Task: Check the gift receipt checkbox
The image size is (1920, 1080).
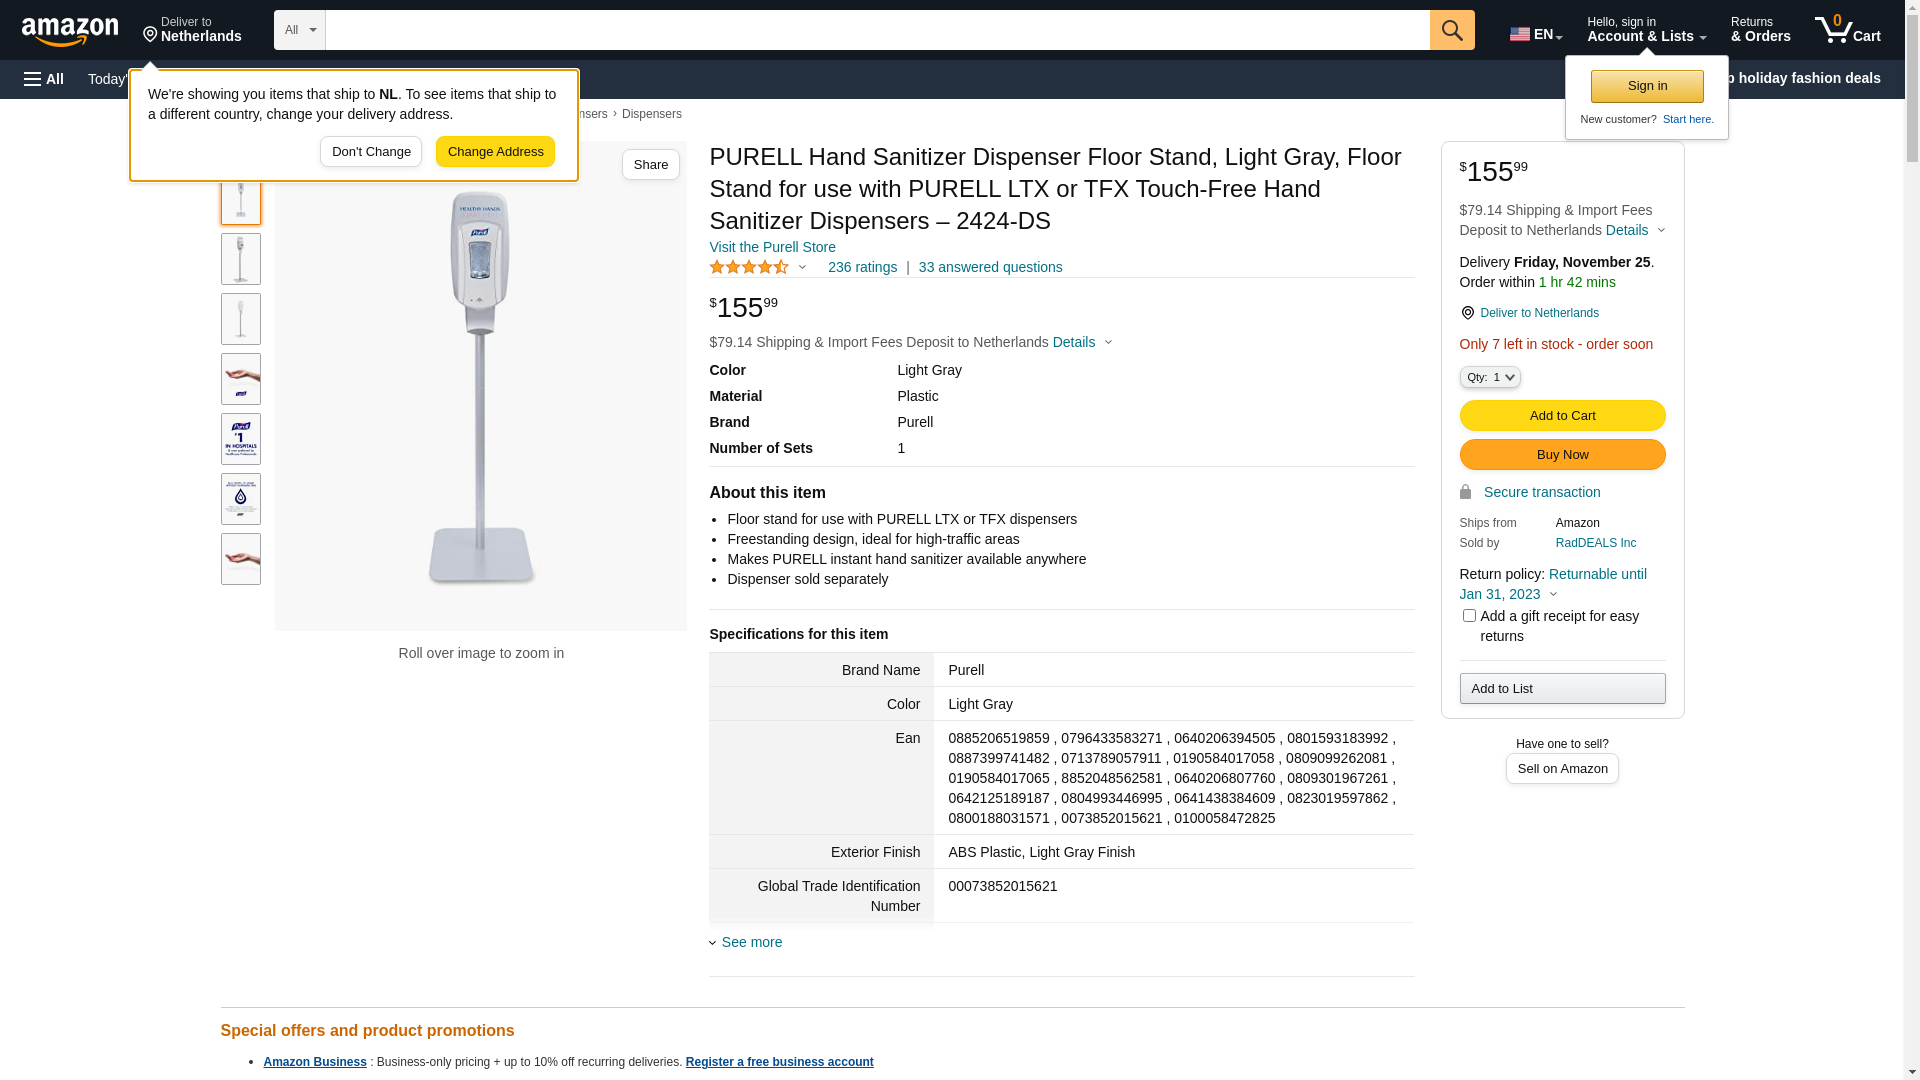Action: [x=1469, y=616]
